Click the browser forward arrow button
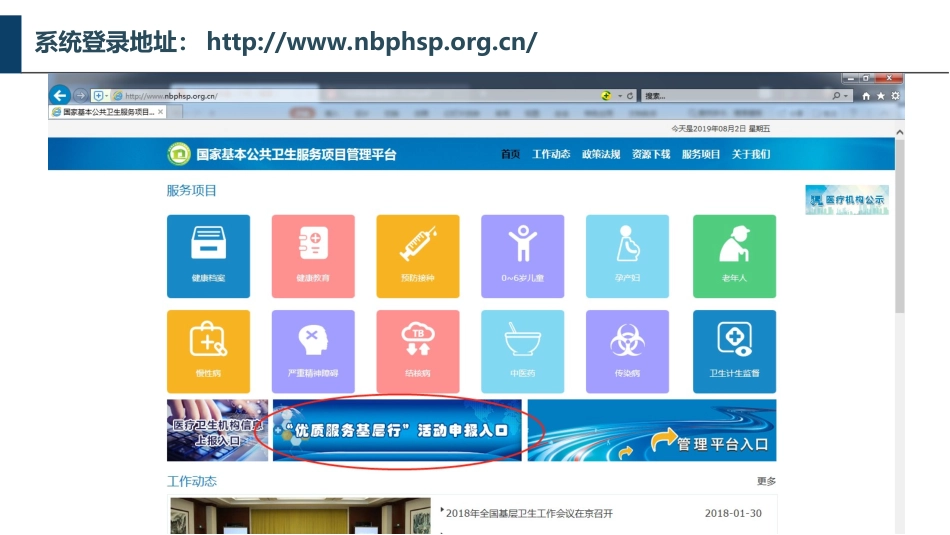This screenshot has width=950, height=535. [80, 96]
